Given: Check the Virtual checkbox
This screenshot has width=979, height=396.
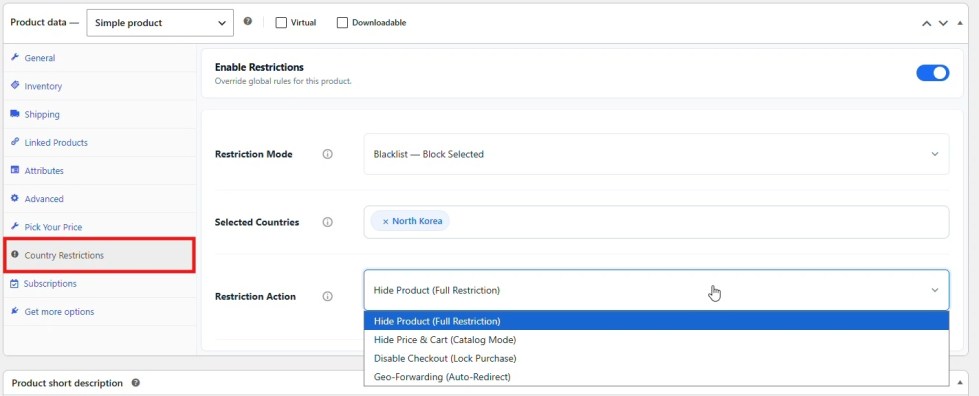Looking at the screenshot, I should pyautogui.click(x=281, y=22).
